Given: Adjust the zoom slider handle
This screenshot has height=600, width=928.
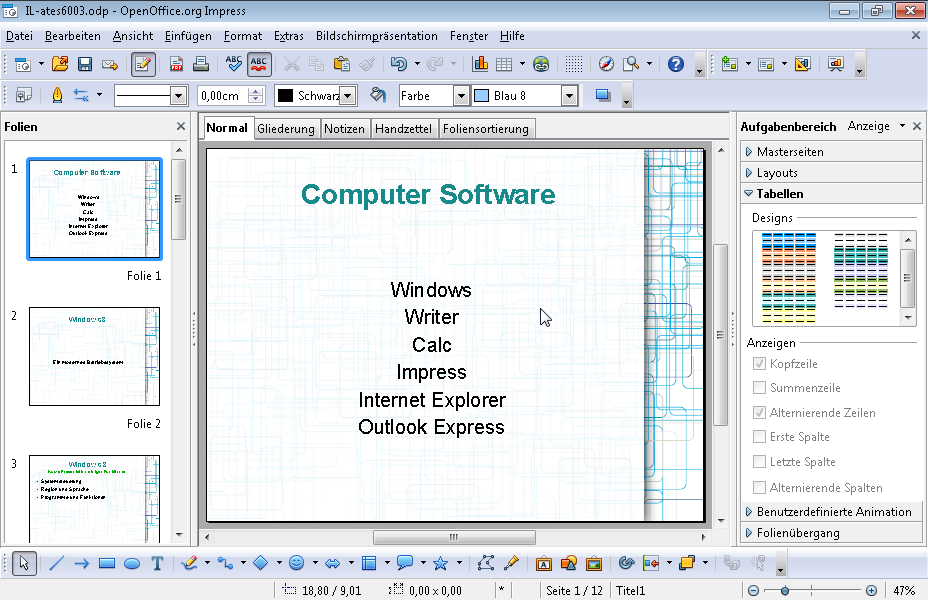Looking at the screenshot, I should click(x=785, y=591).
